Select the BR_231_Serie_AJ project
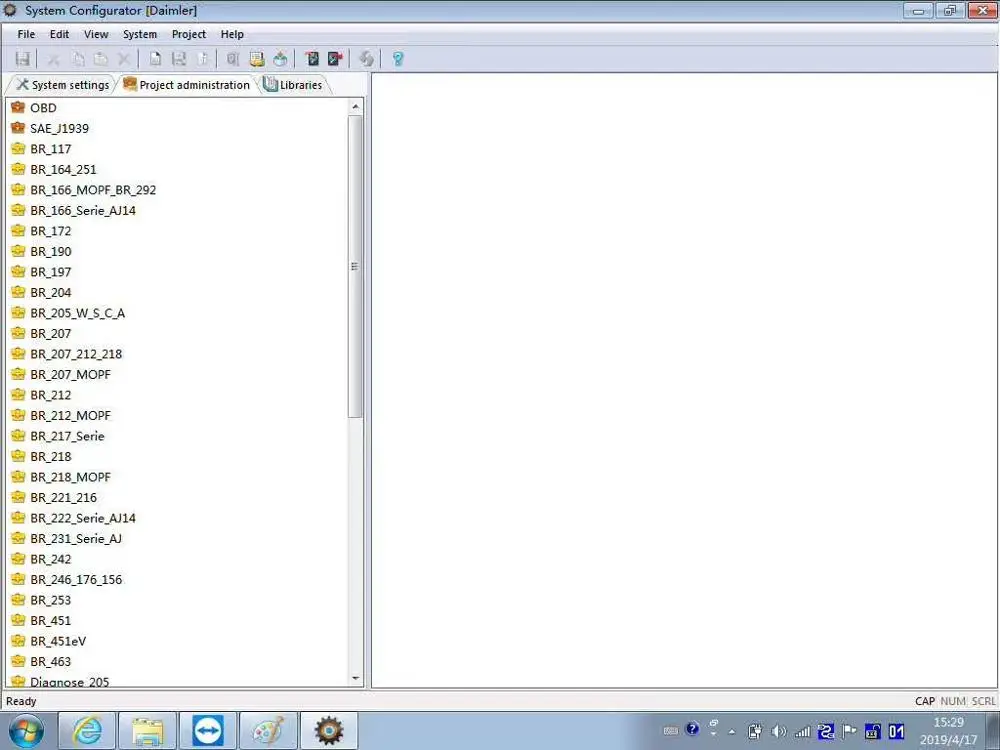The height and width of the screenshot is (750, 1000). coord(76,539)
